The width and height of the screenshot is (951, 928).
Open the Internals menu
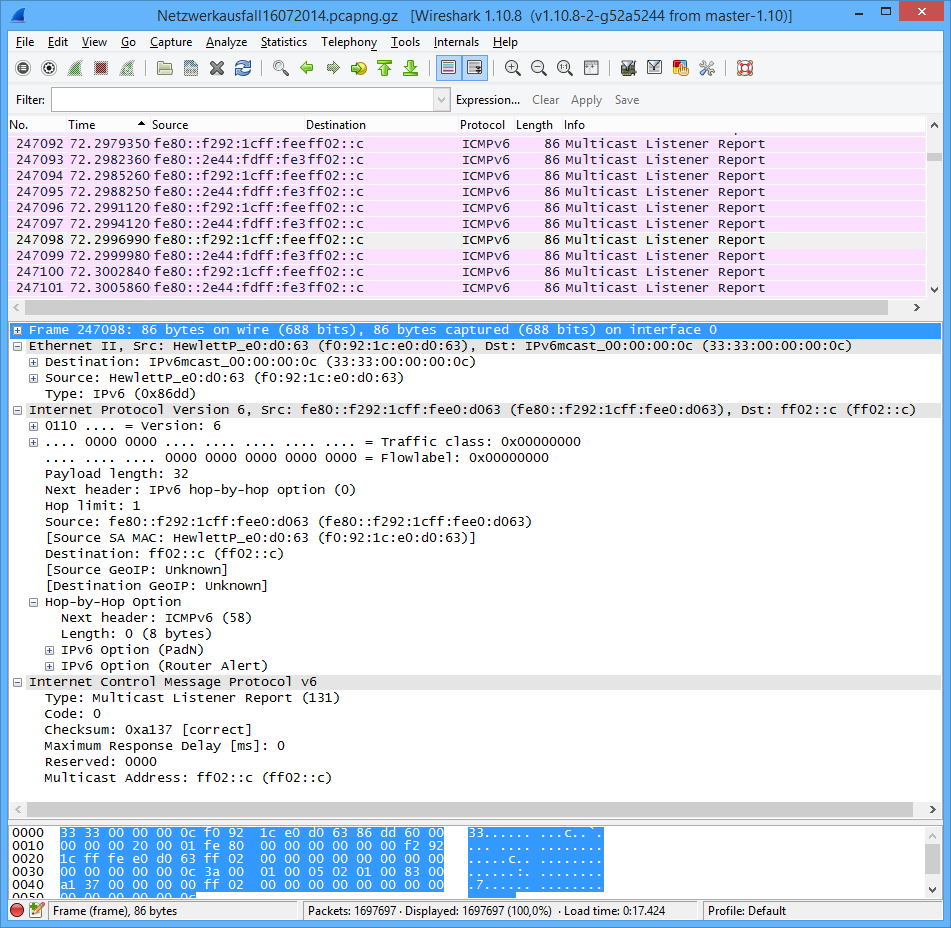[x=456, y=42]
